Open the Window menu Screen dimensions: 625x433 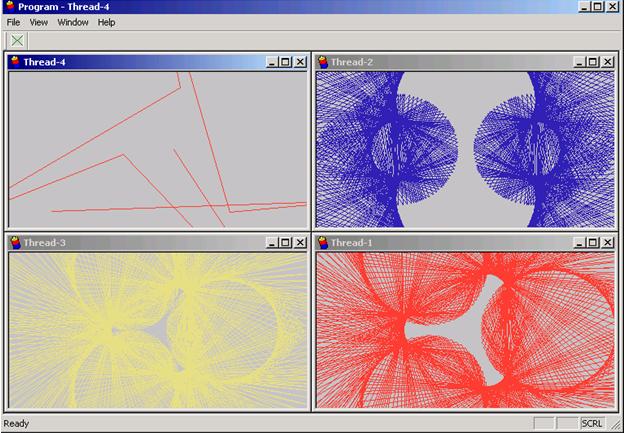tap(73, 23)
